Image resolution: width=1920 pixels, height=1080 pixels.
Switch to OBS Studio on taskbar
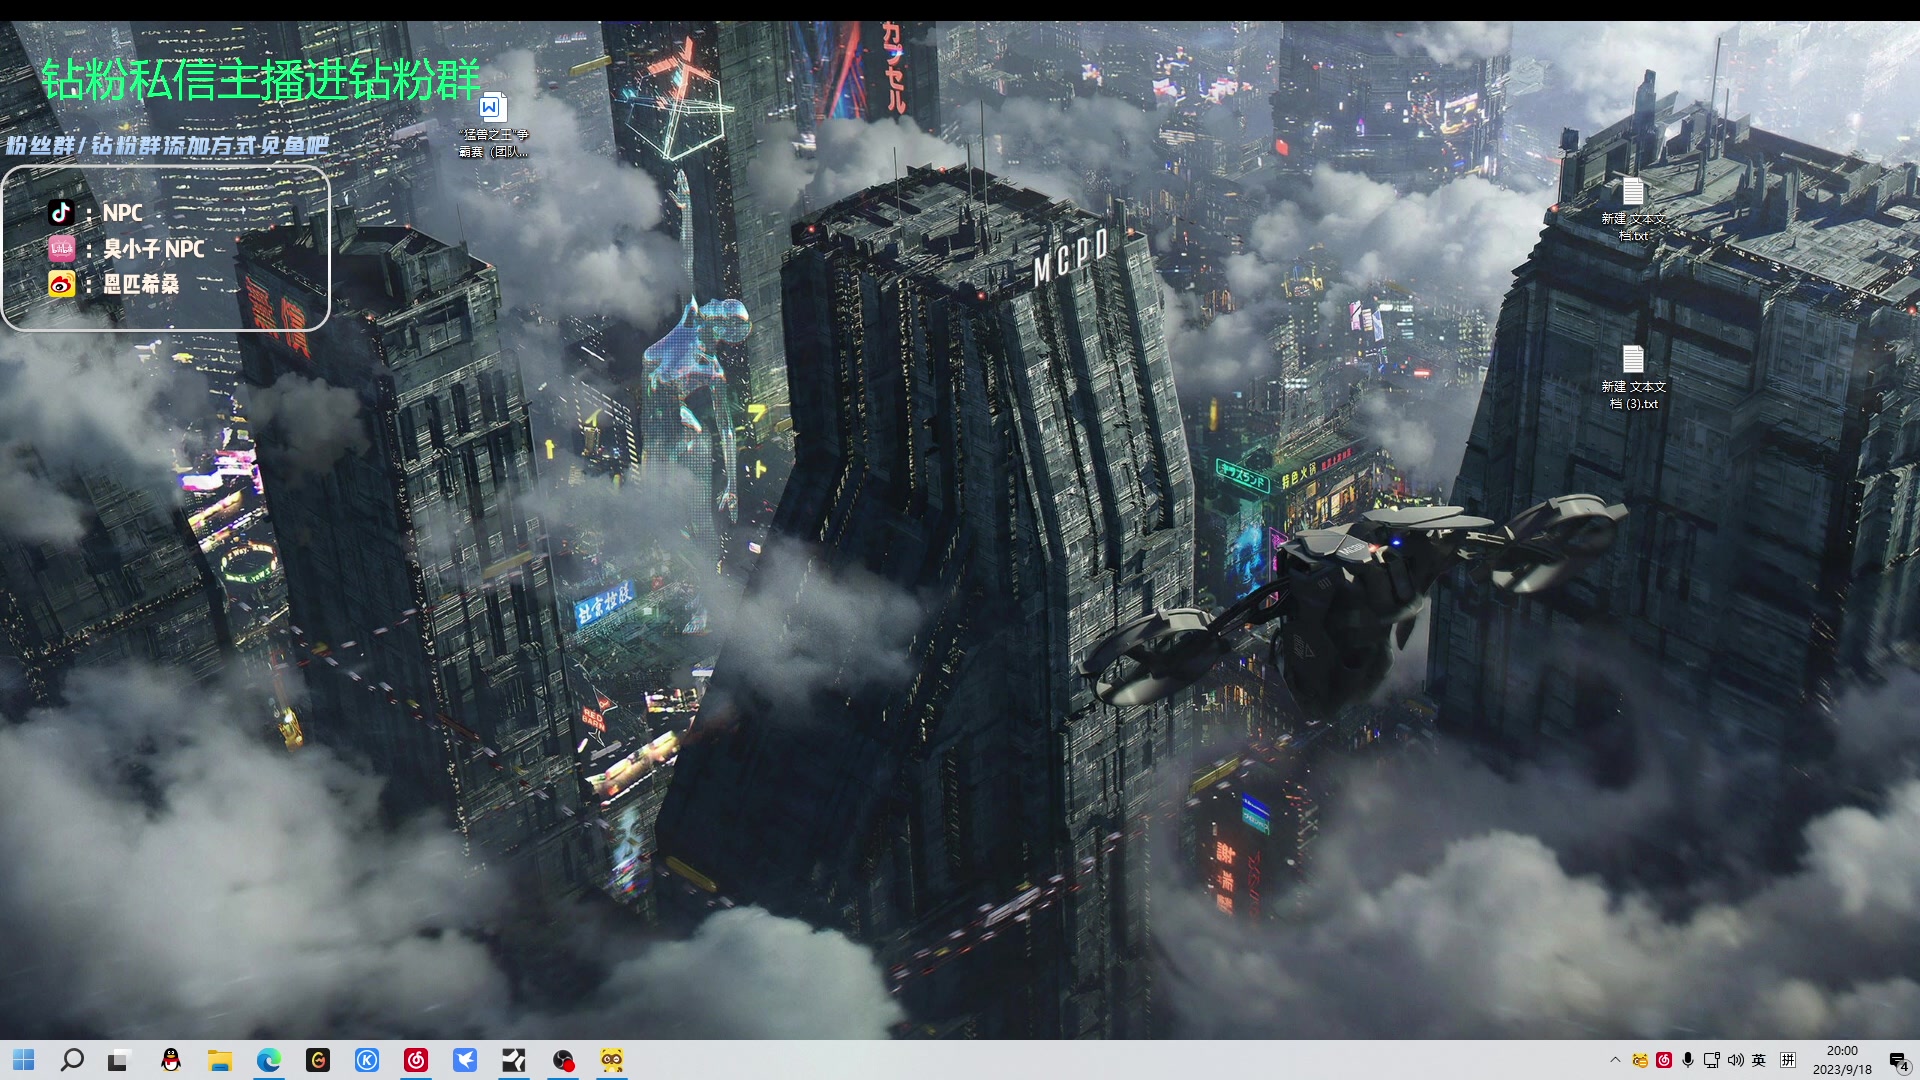(x=563, y=1060)
